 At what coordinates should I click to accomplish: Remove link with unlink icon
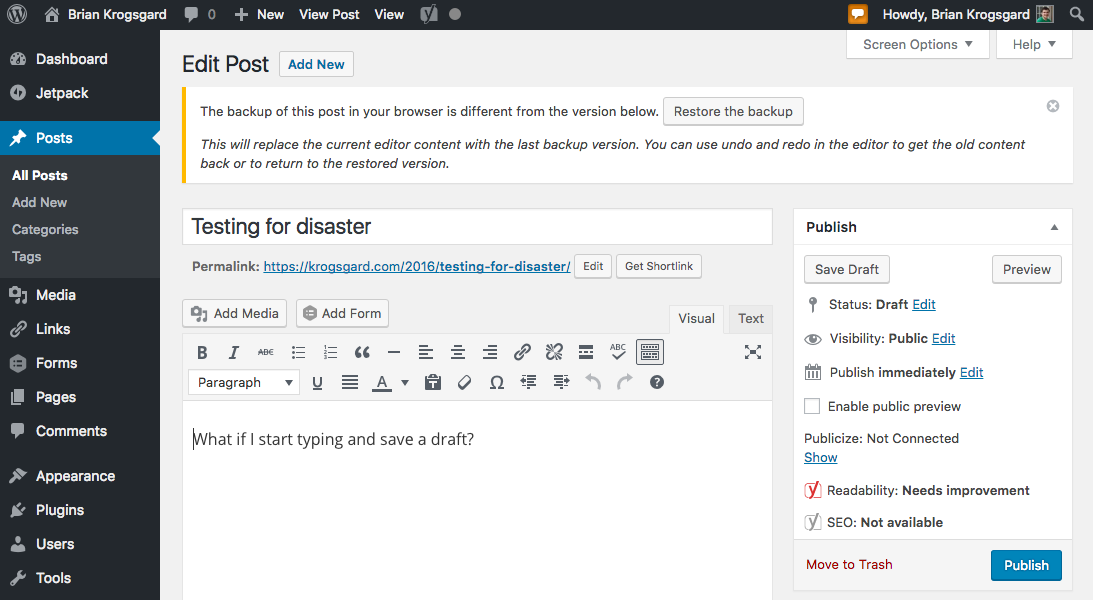click(554, 353)
